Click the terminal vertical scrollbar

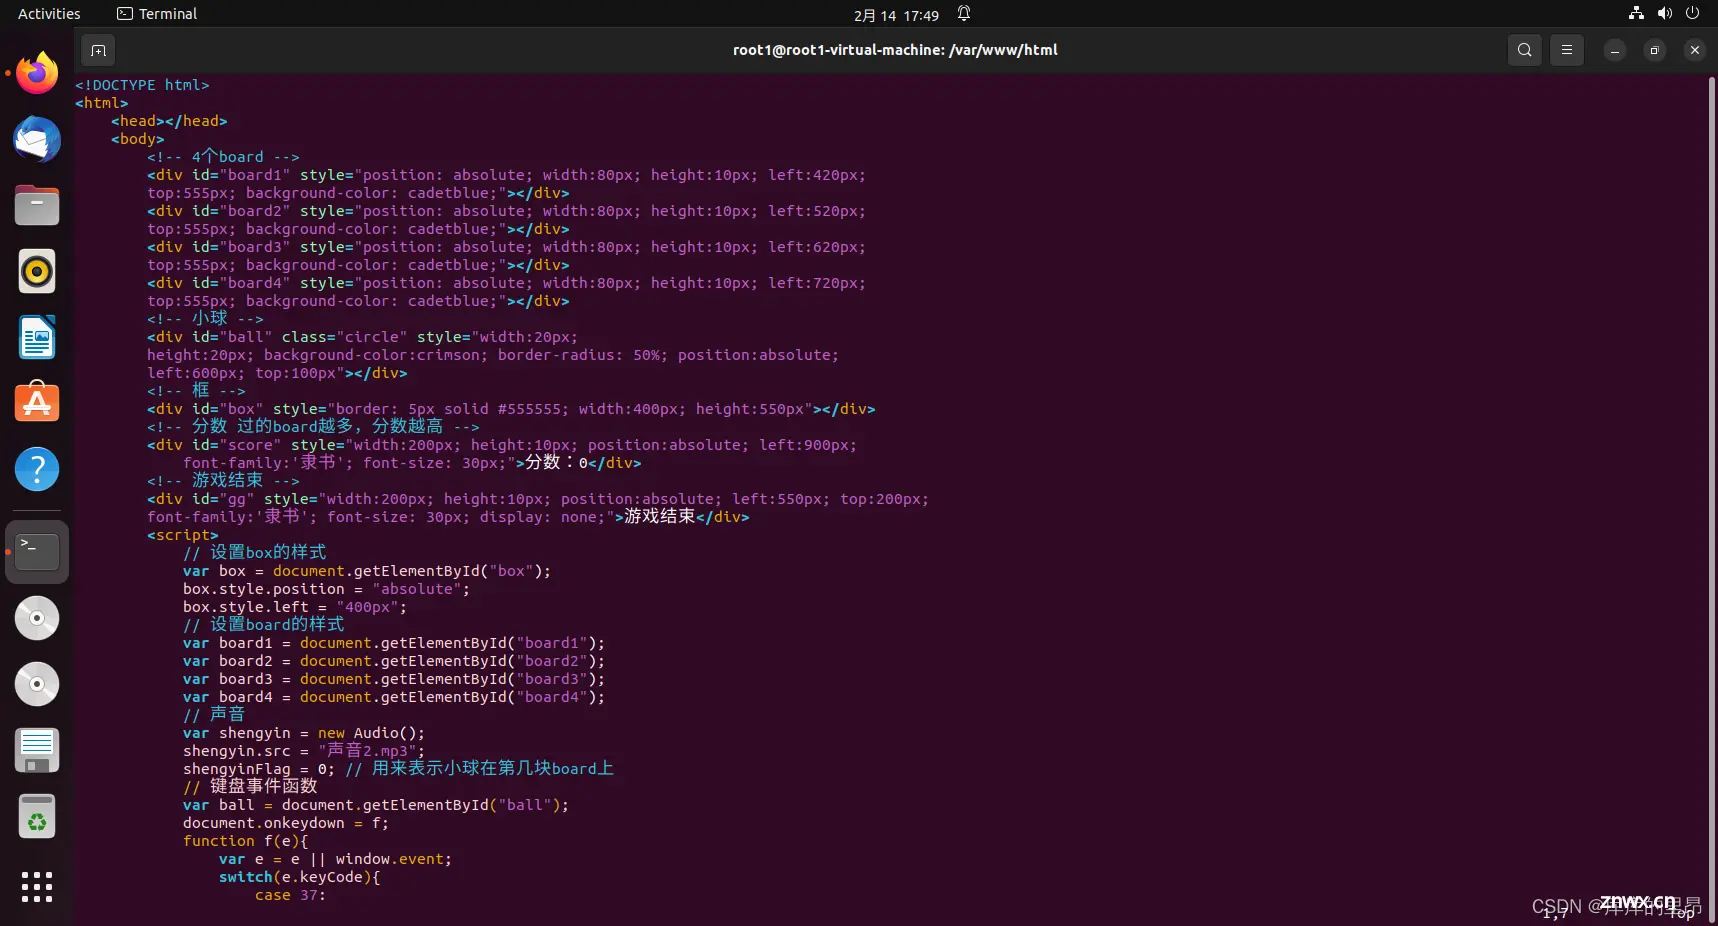click(x=1711, y=500)
